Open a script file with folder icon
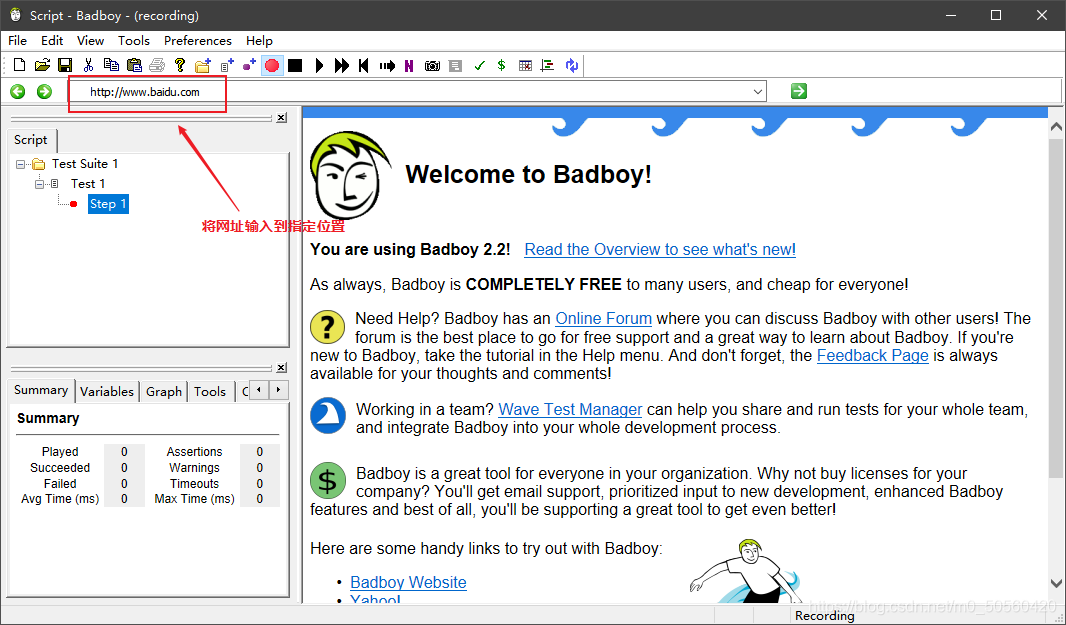This screenshot has width=1066, height=625. coord(42,65)
